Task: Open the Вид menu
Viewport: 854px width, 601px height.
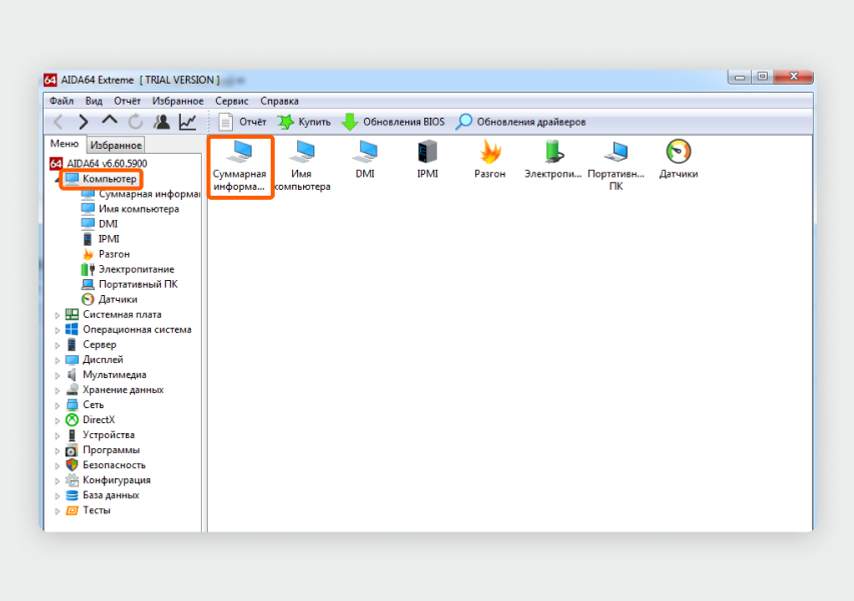Action: click(94, 101)
